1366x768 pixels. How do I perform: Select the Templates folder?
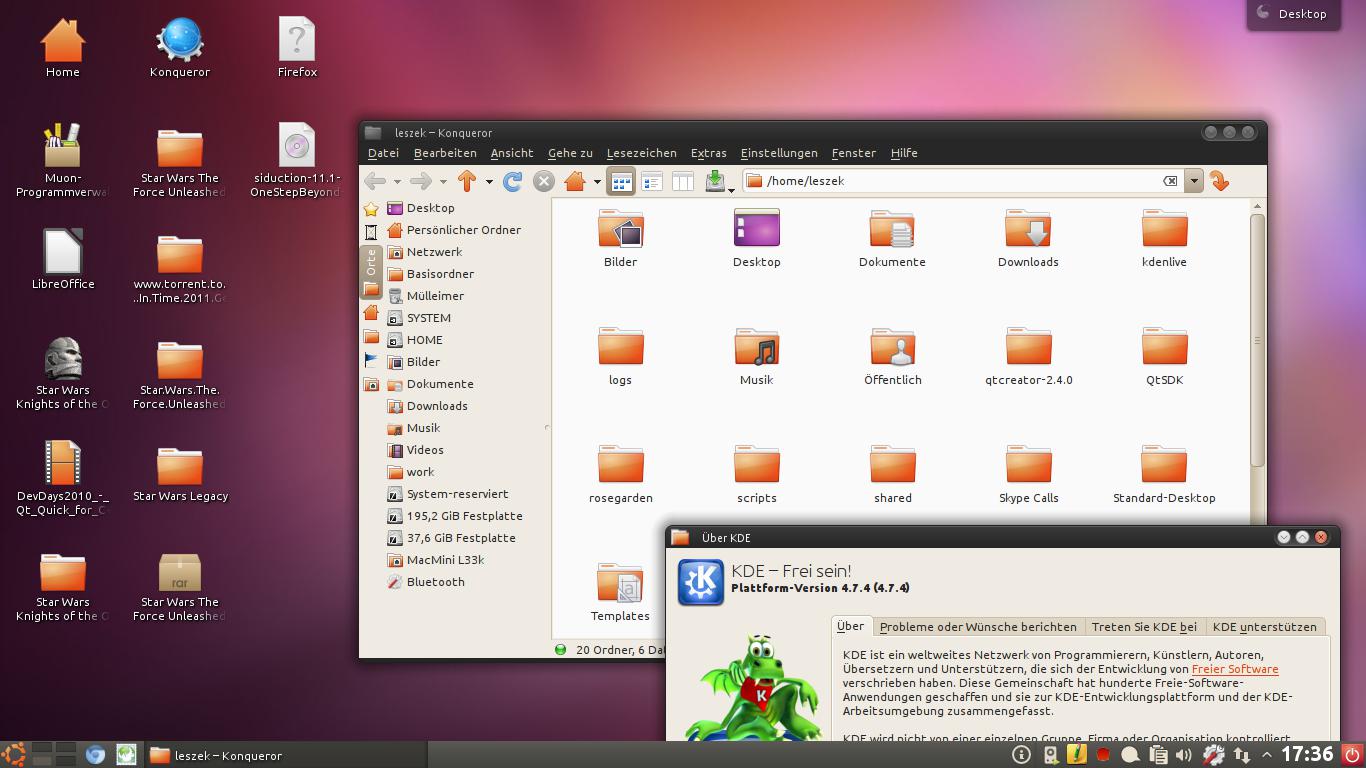tap(620, 593)
